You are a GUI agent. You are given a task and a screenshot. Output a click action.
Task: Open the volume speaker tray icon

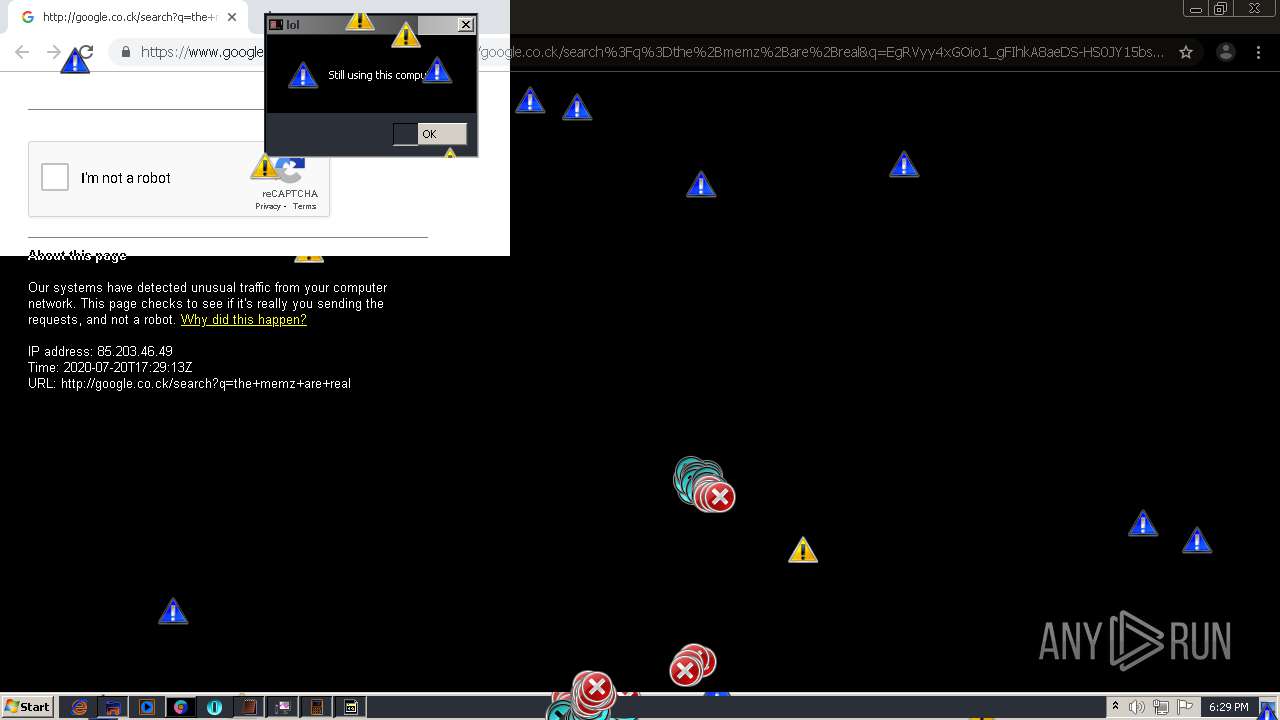(x=1137, y=707)
